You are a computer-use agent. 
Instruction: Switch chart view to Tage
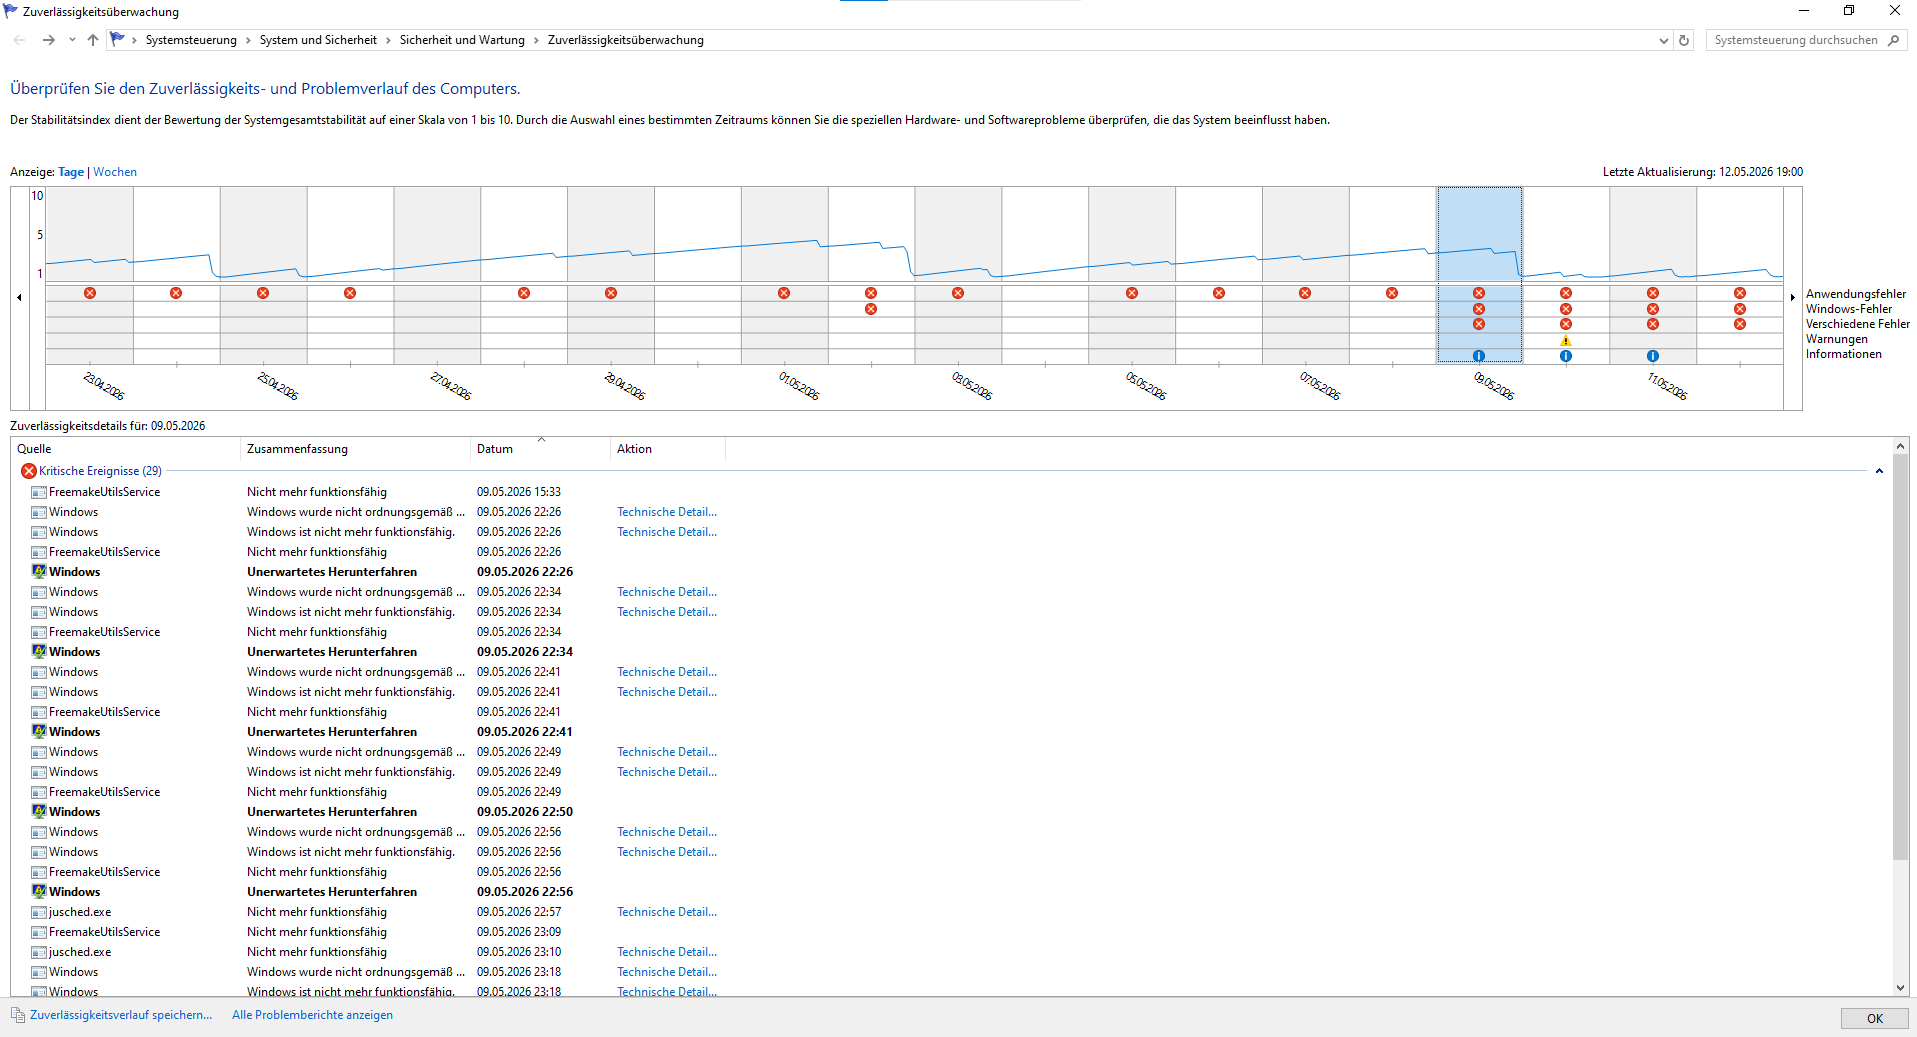pos(71,172)
